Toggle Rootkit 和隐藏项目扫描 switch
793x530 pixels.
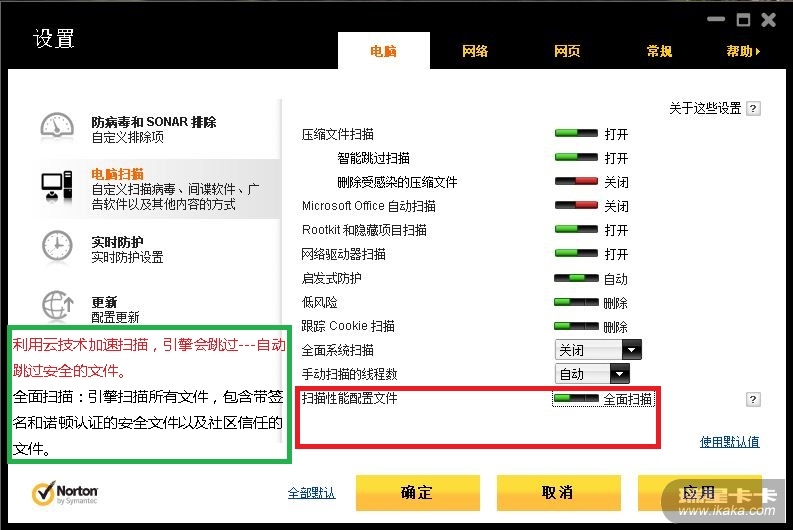click(576, 229)
